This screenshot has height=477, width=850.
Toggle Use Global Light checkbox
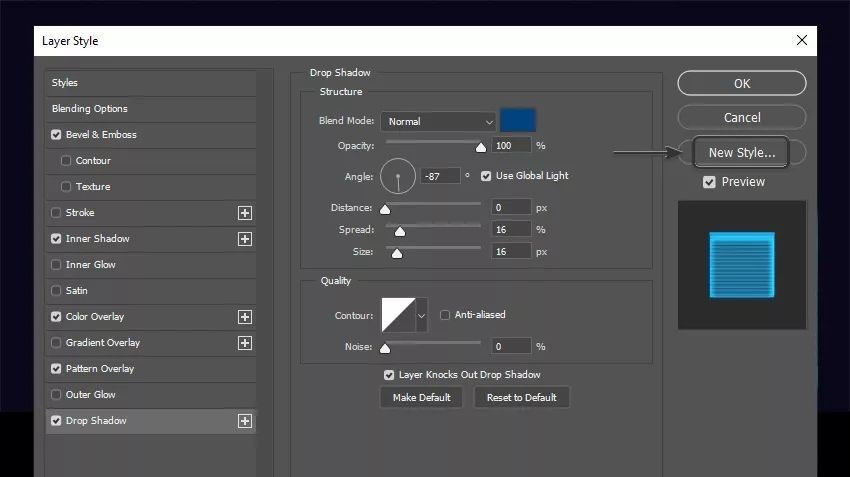[x=486, y=176]
